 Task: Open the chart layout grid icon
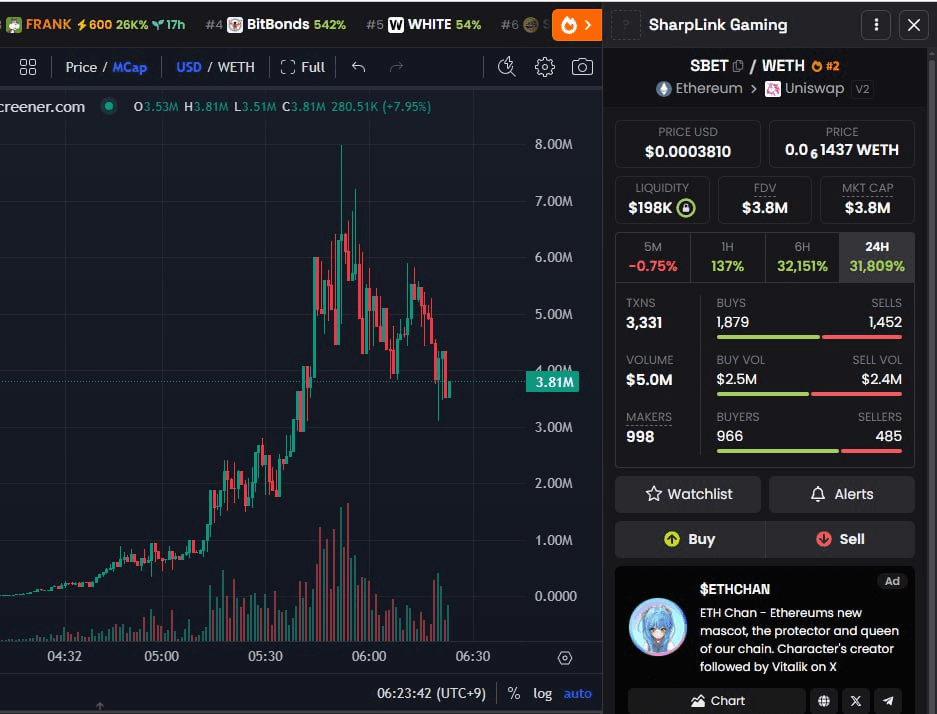28,67
